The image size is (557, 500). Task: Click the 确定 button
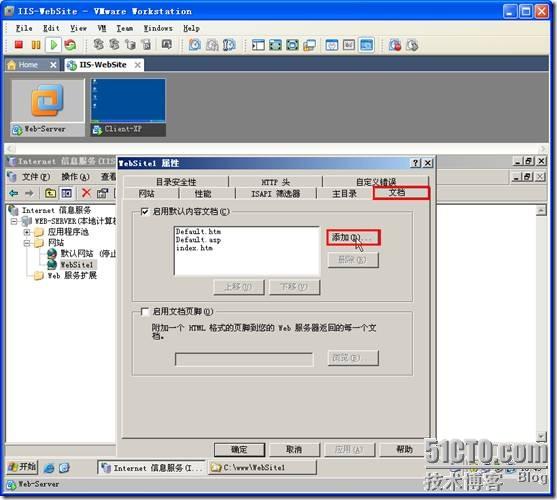pos(239,450)
